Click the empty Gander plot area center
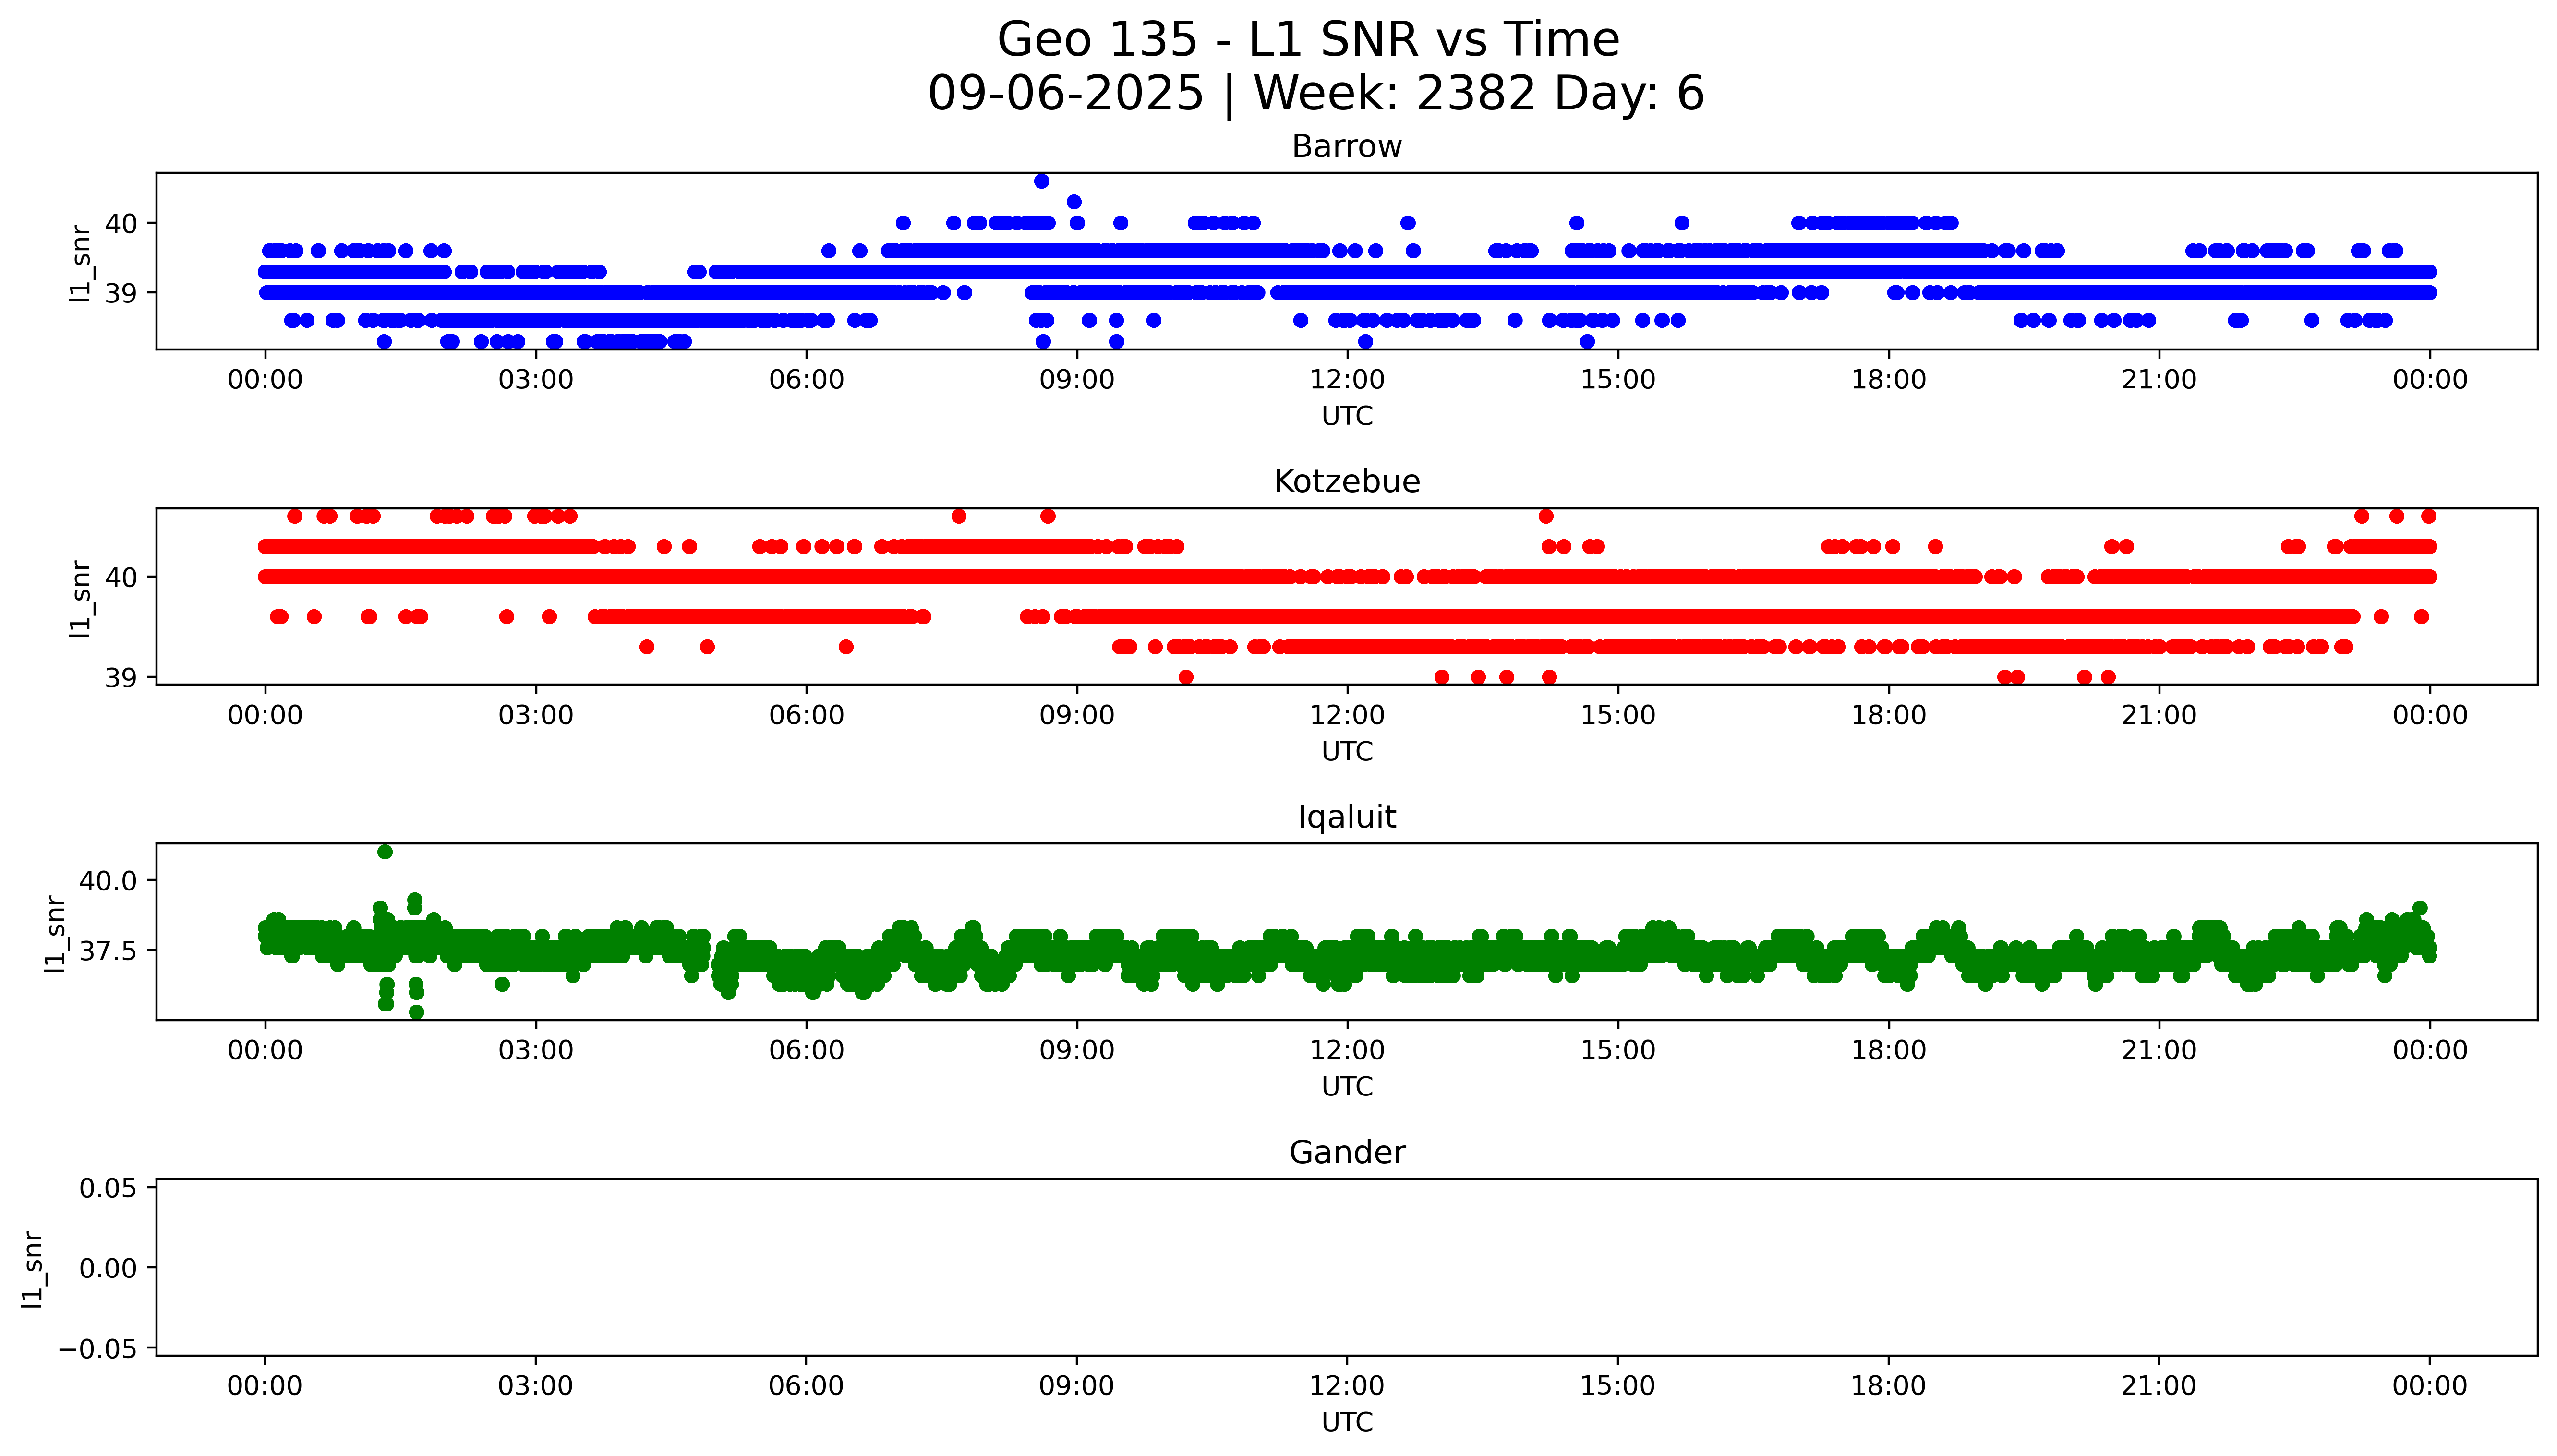Image resolution: width=2557 pixels, height=1456 pixels. pyautogui.click(x=1346, y=1267)
